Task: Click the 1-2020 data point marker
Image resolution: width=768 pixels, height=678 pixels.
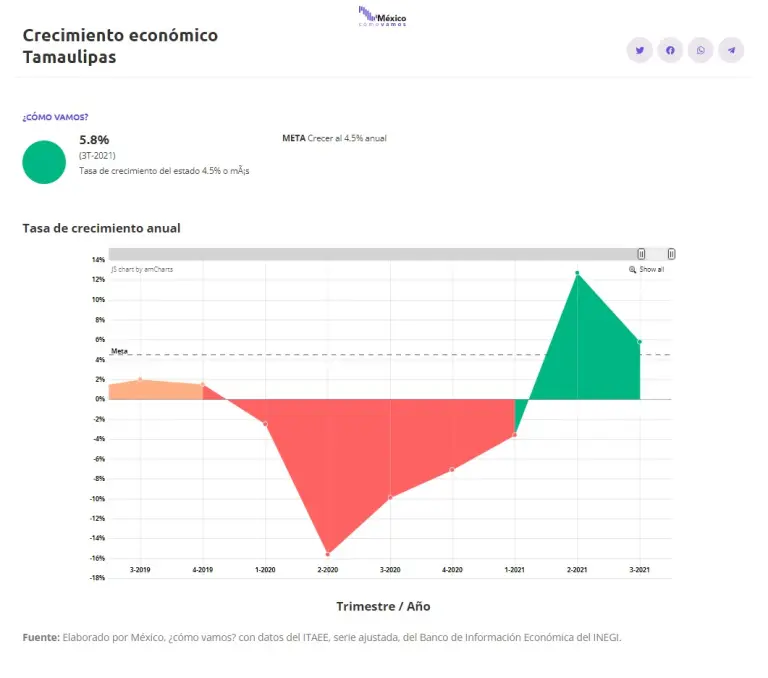Action: pos(265,424)
